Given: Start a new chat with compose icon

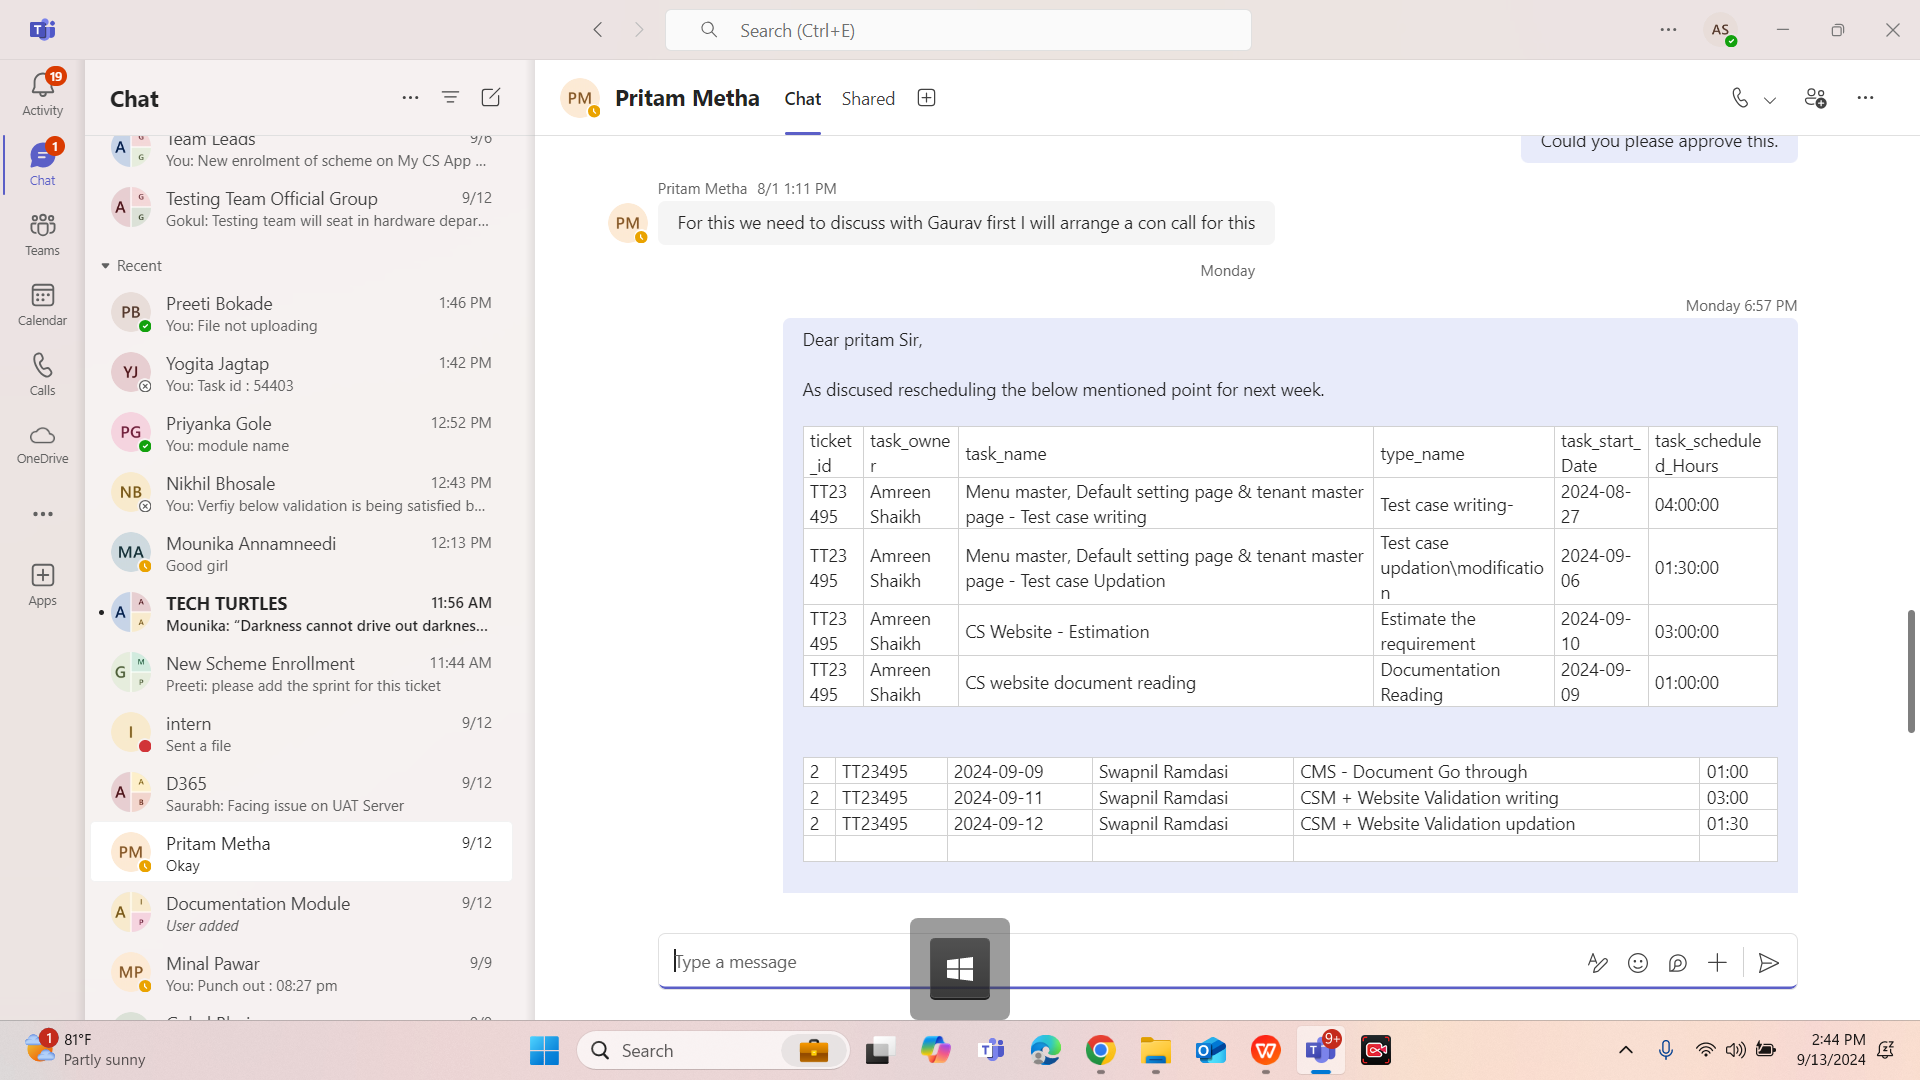Looking at the screenshot, I should pos(490,97).
